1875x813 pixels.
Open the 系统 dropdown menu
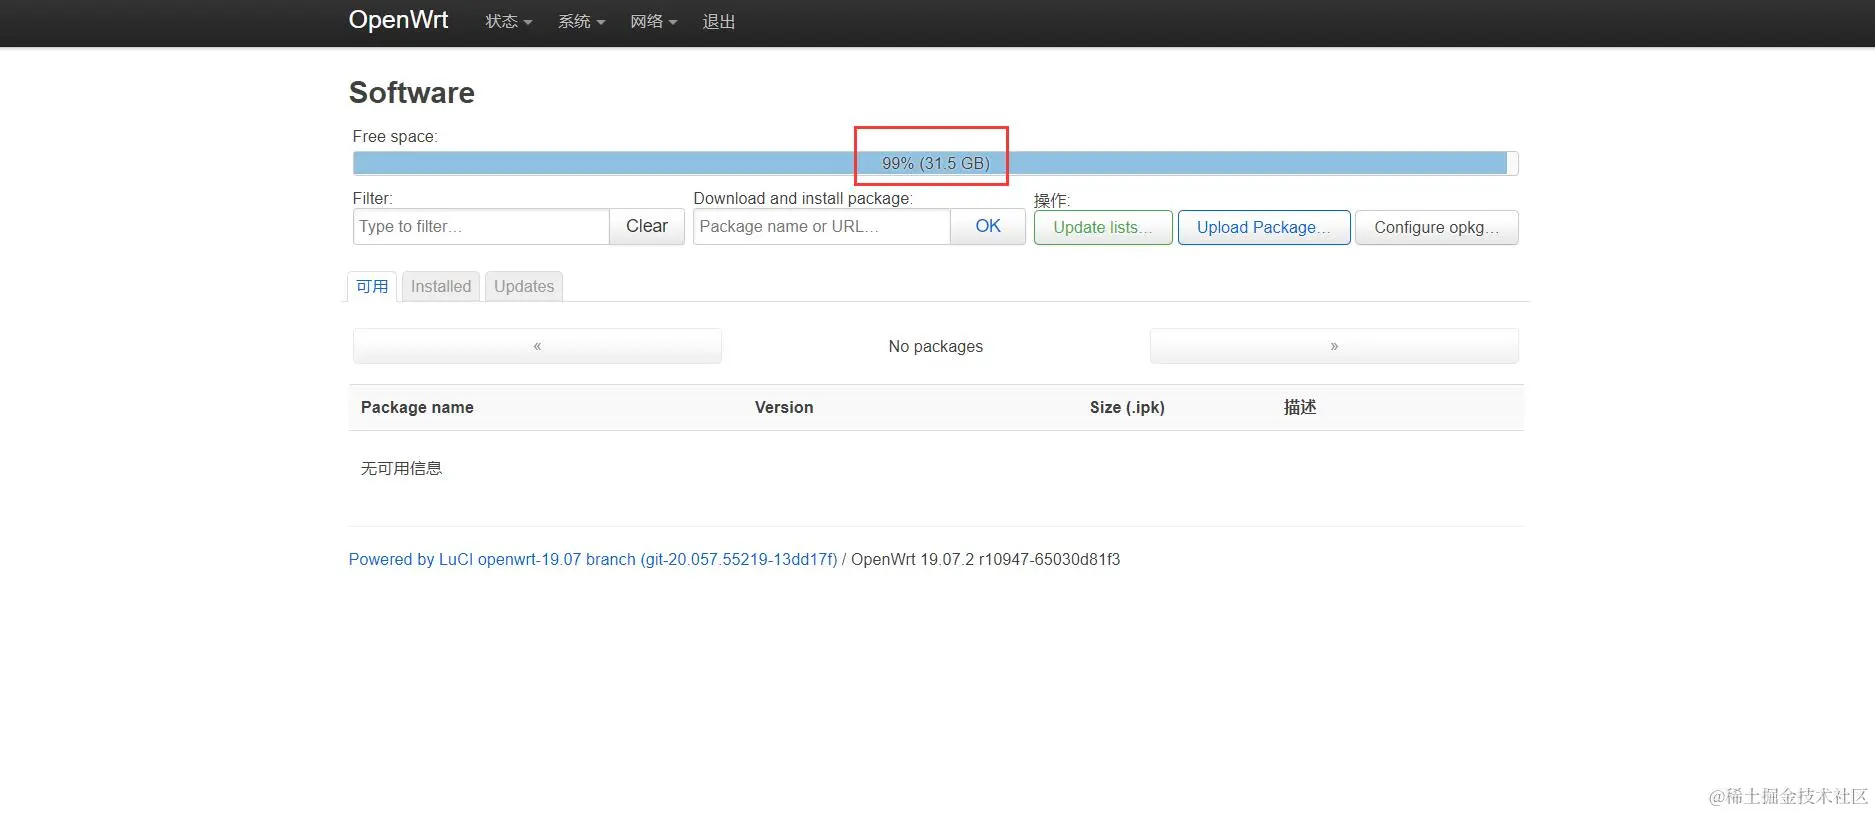click(x=581, y=22)
